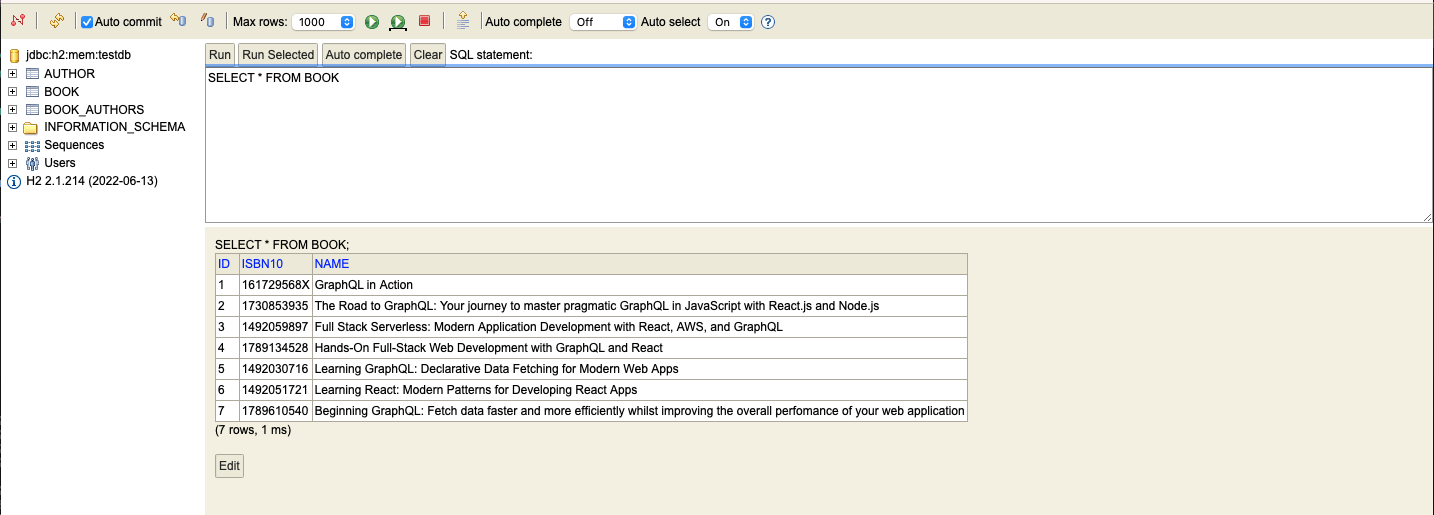Open Help via blue question mark icon
Image resolution: width=1434 pixels, height=515 pixels.
tap(768, 22)
